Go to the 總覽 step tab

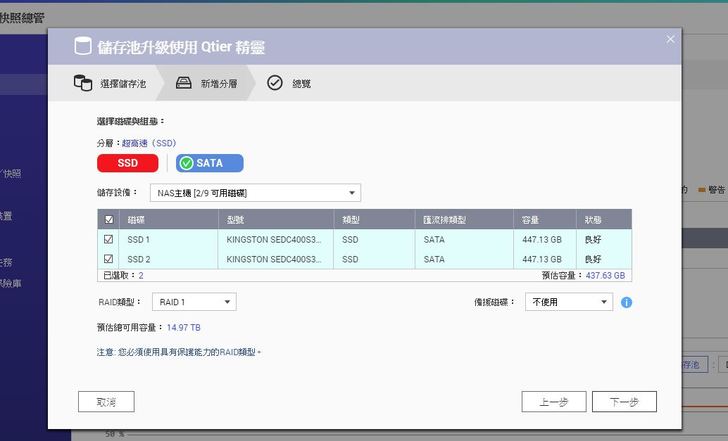point(300,84)
